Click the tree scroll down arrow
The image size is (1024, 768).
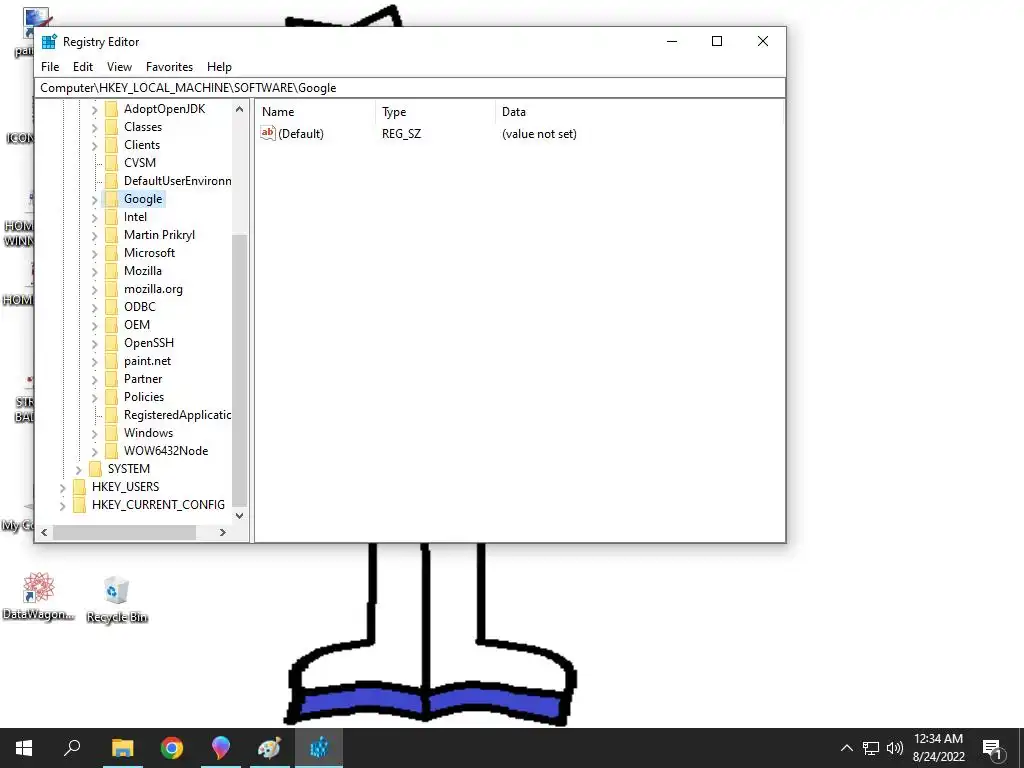[240, 516]
